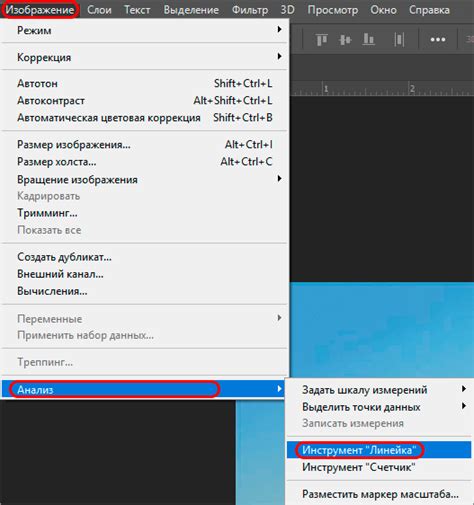Expand the Коррекция submenu
The width and height of the screenshot is (474, 505).
point(144,57)
